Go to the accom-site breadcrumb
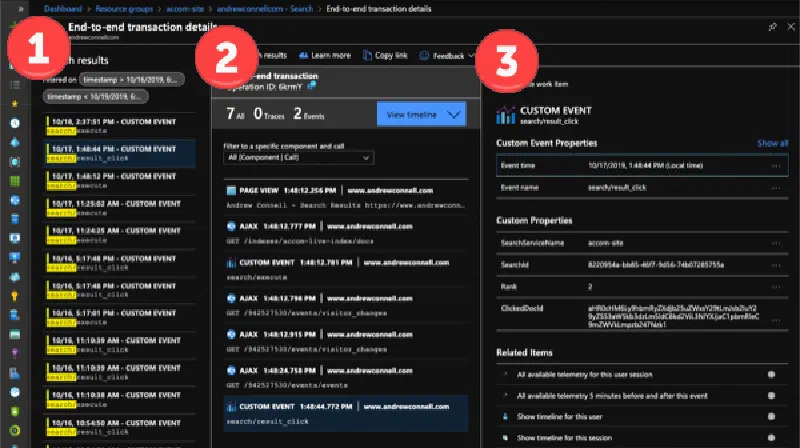 (x=185, y=9)
